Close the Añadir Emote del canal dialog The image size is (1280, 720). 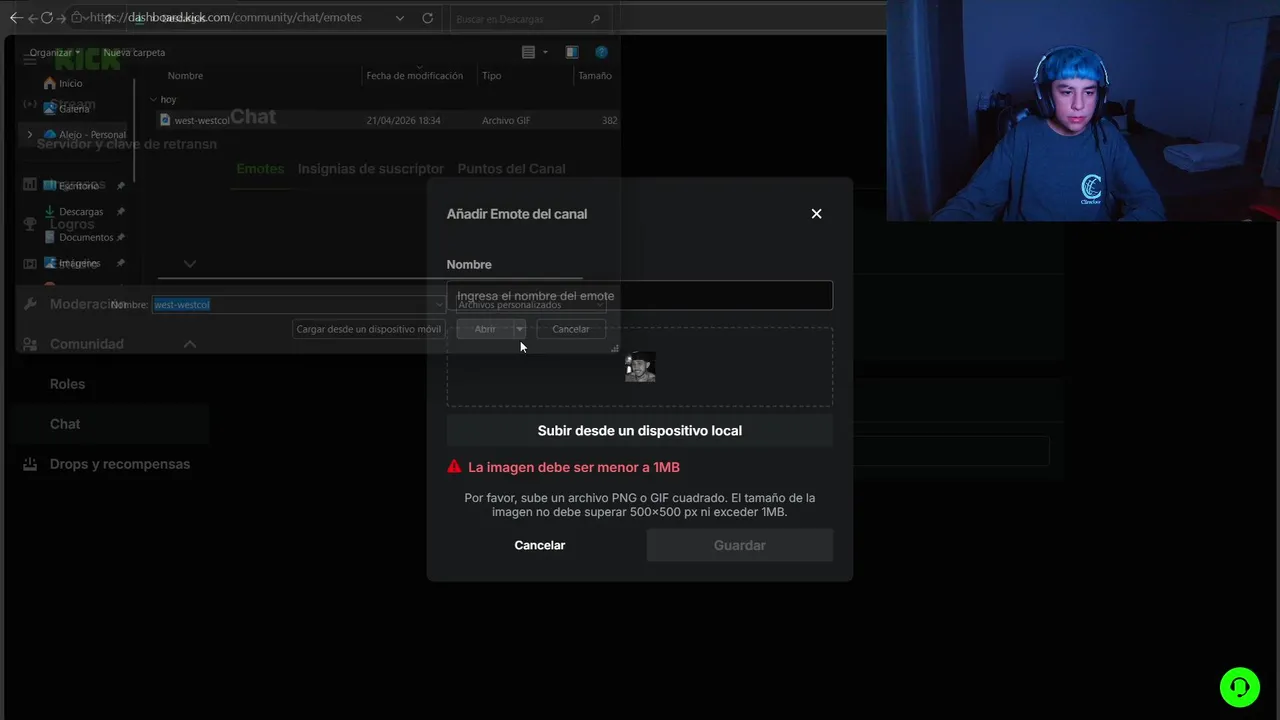point(816,214)
